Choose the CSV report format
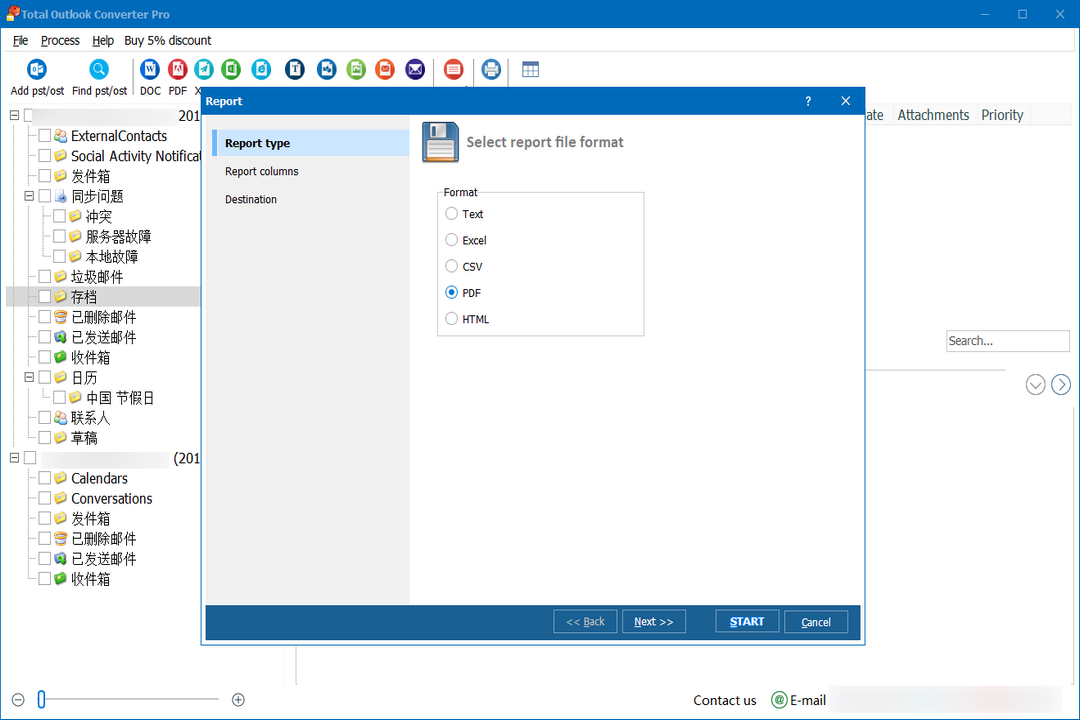This screenshot has width=1080, height=720. (451, 266)
